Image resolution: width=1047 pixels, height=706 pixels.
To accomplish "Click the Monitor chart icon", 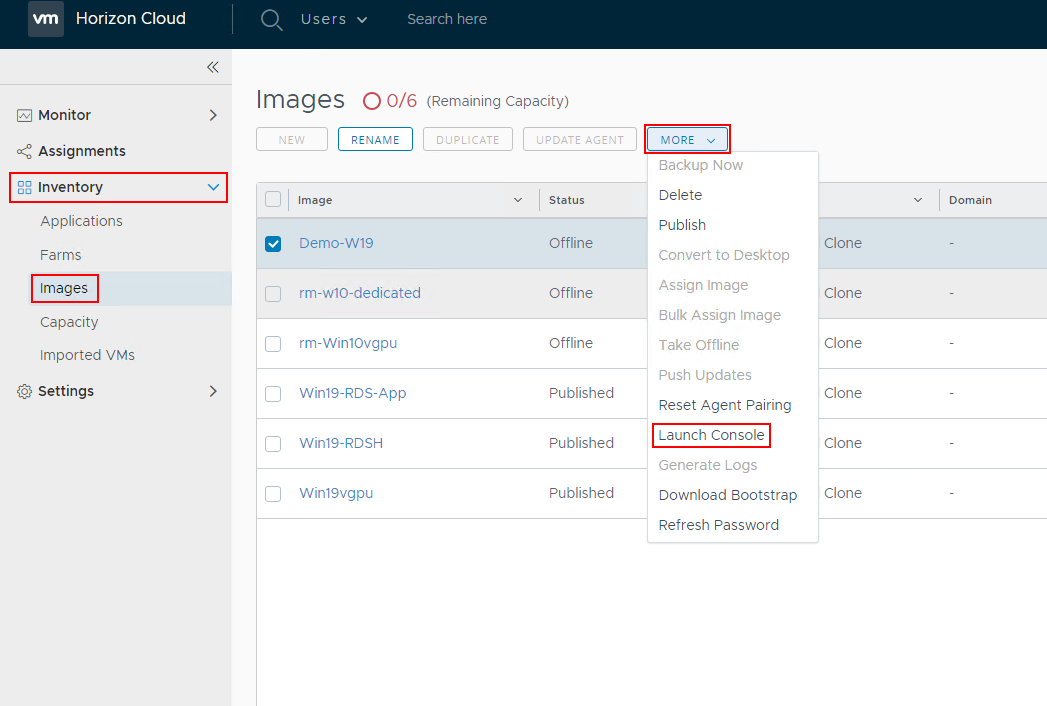I will (24, 115).
